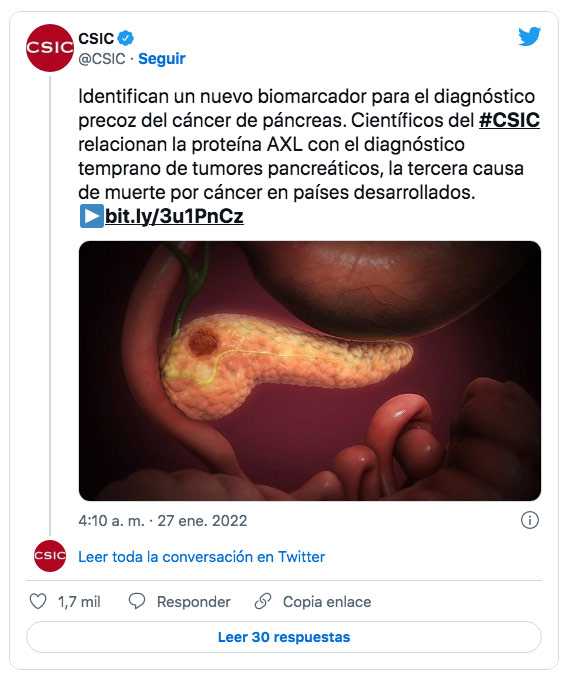
Task: Open the pancreas illustration image
Action: (310, 371)
